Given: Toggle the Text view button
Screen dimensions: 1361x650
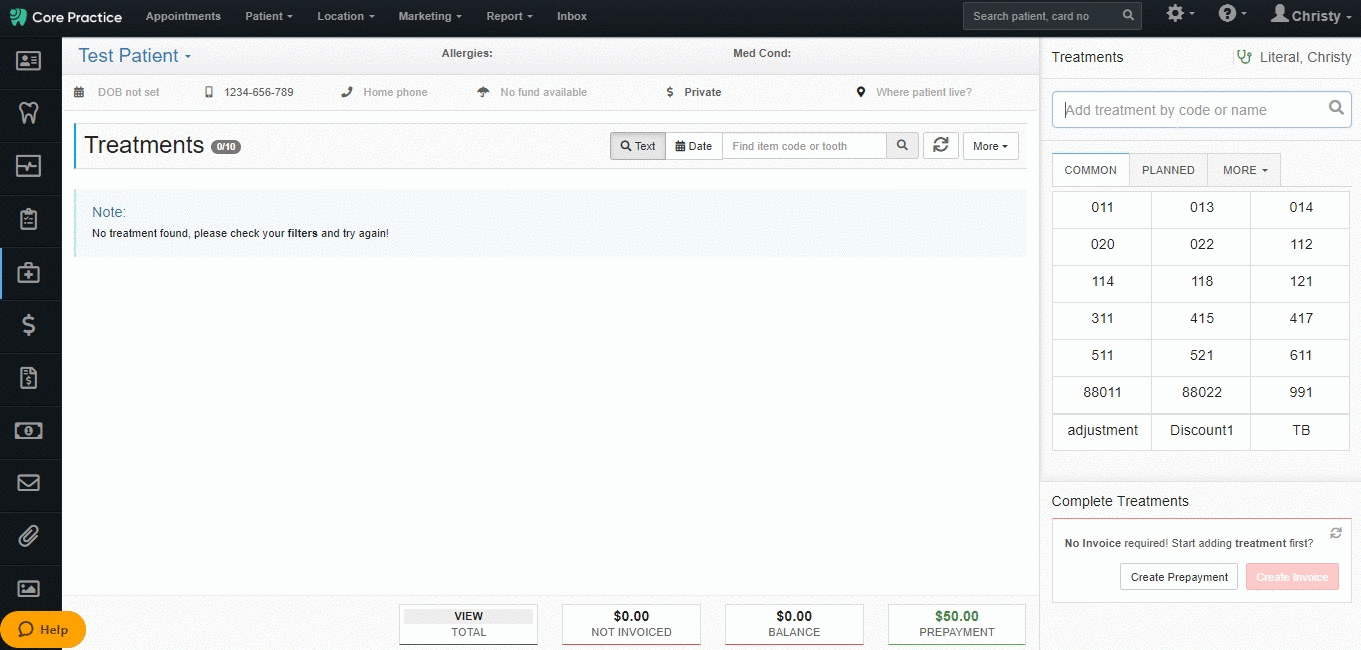Looking at the screenshot, I should pyautogui.click(x=638, y=146).
